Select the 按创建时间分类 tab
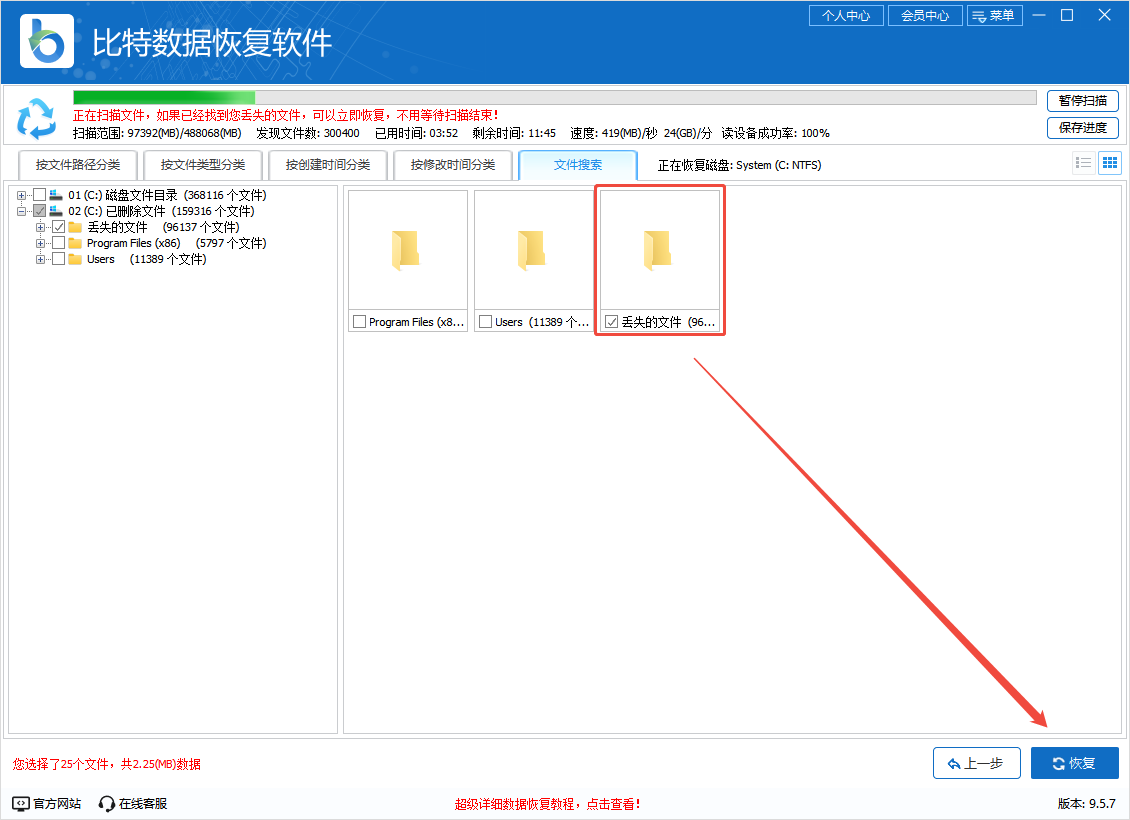Viewport: 1130px width, 820px height. tap(328, 164)
